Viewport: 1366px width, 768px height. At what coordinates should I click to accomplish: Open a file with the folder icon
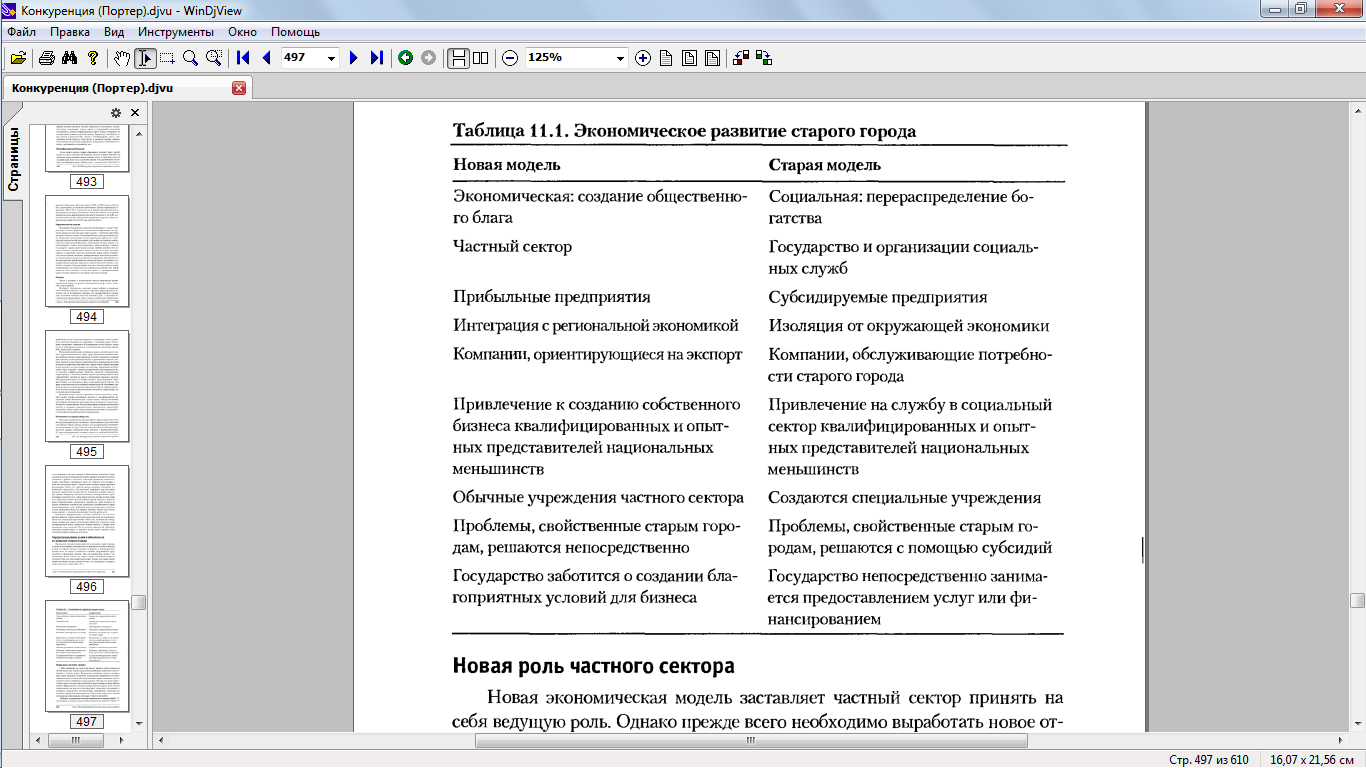point(18,58)
